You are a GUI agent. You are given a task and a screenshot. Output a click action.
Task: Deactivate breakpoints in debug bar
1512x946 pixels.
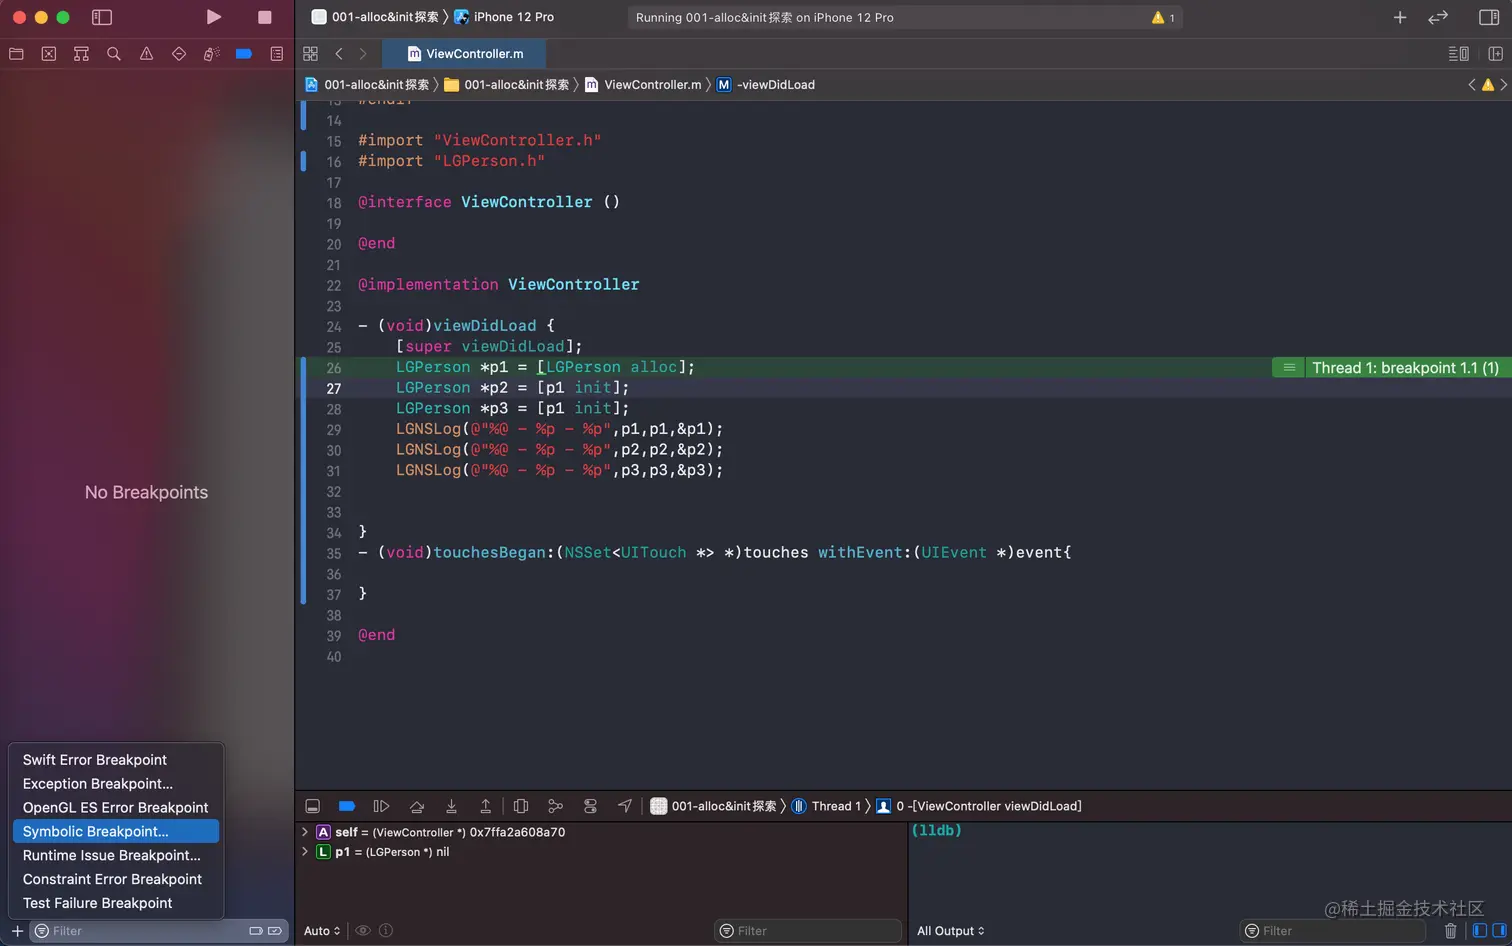pos(347,806)
